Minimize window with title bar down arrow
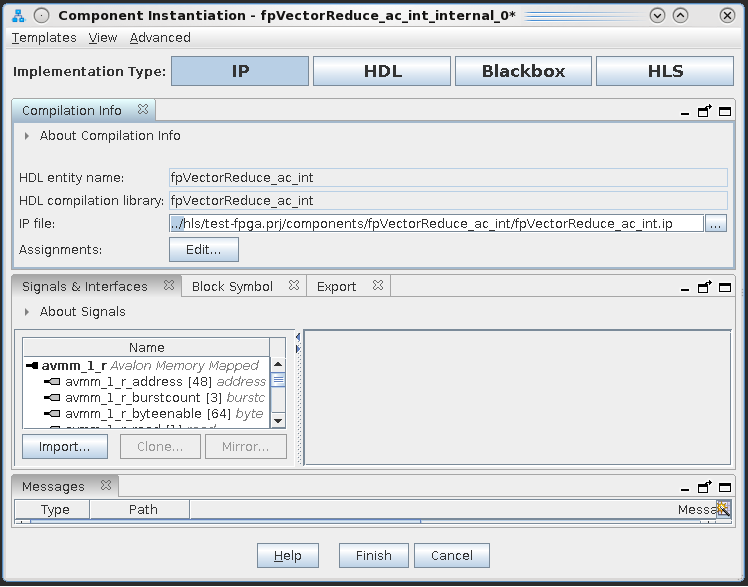The image size is (748, 587). (657, 16)
